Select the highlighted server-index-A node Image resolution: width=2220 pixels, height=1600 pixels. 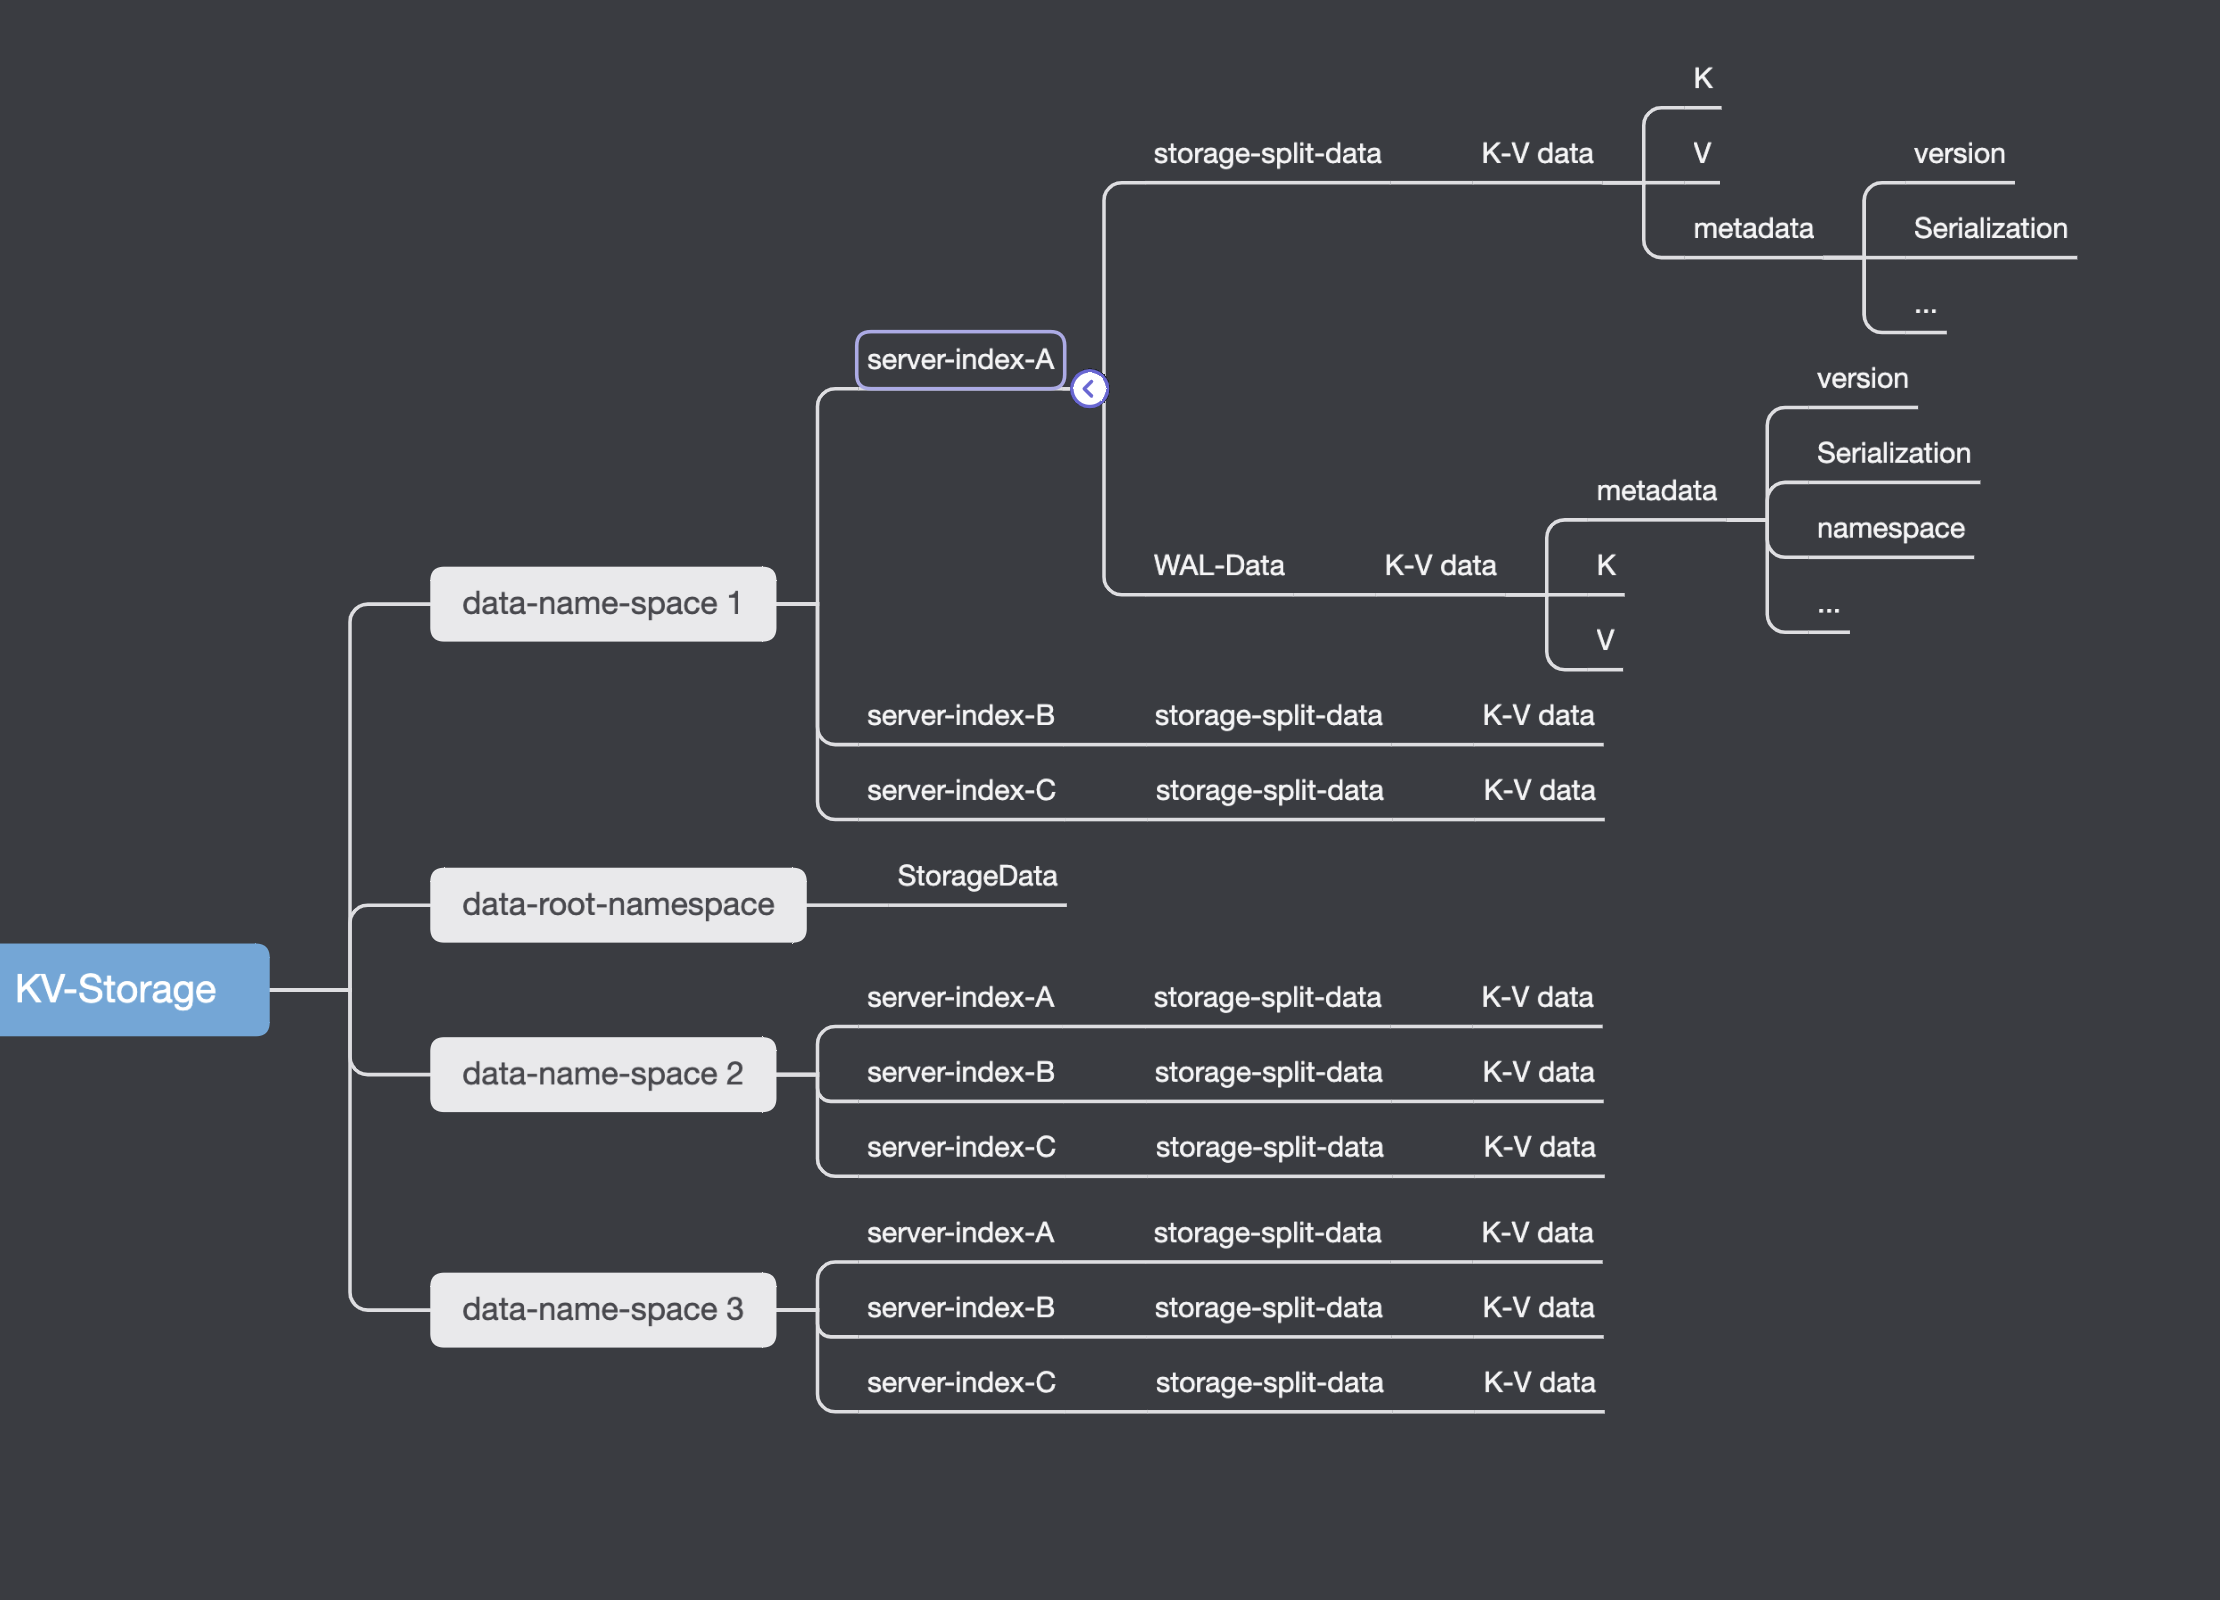[960, 359]
